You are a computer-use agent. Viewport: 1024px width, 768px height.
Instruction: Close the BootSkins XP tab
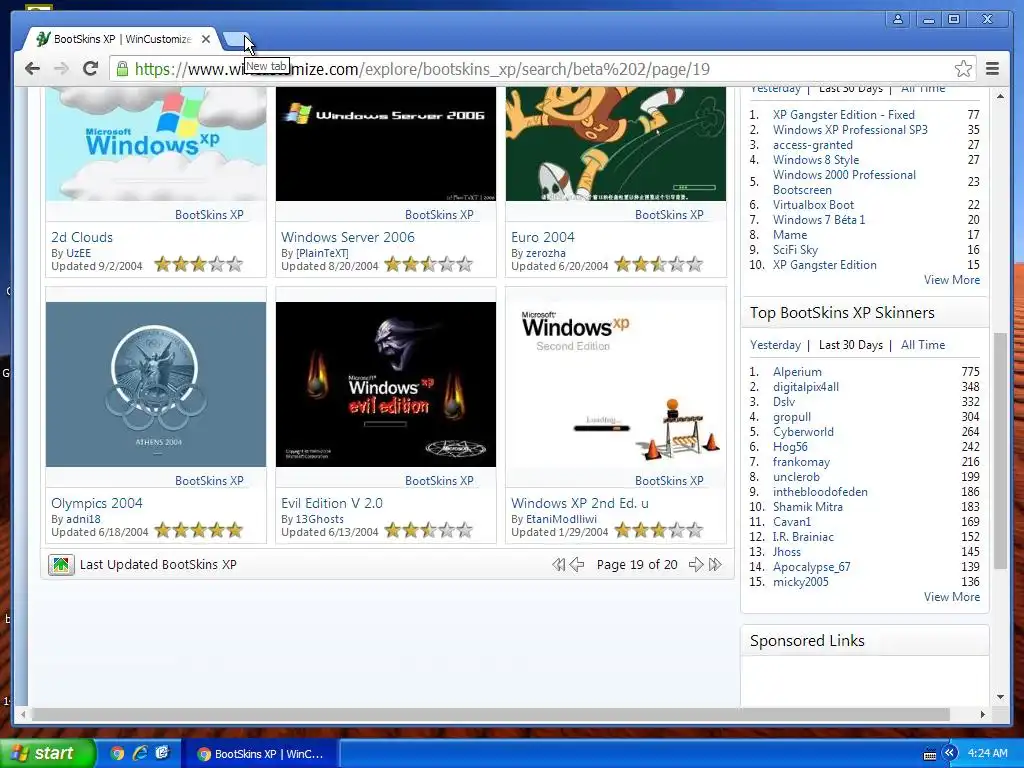pyautogui.click(x=206, y=39)
